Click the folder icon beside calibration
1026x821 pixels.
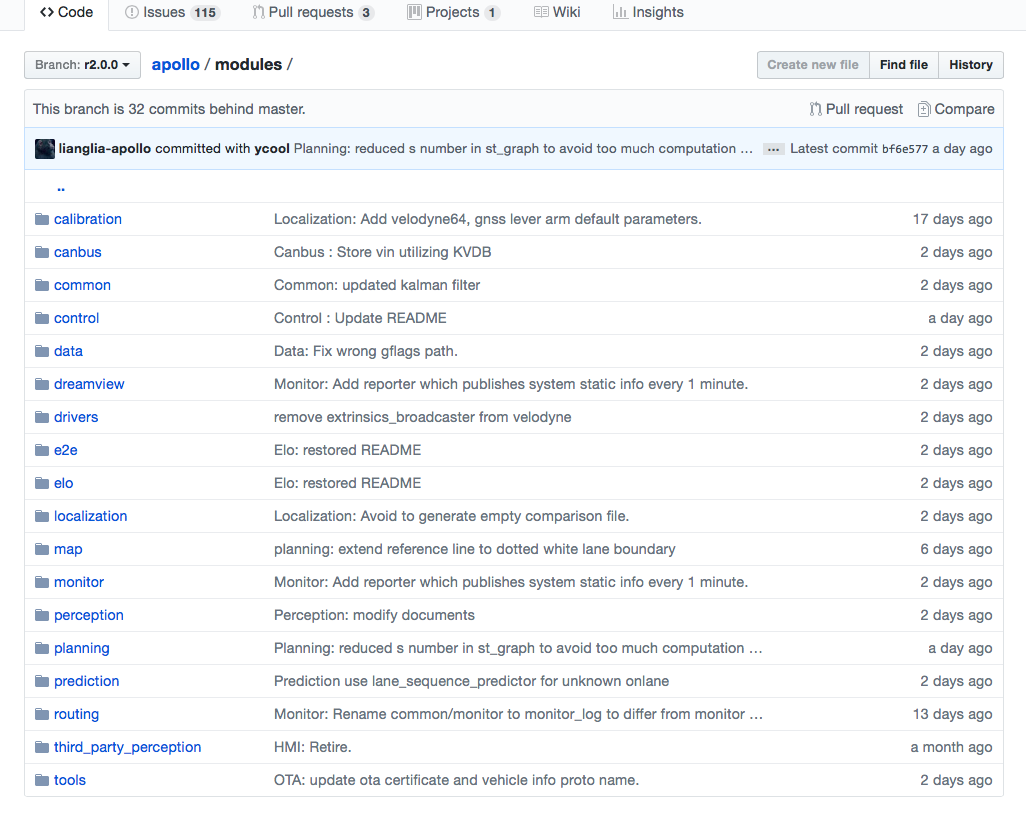tap(42, 219)
